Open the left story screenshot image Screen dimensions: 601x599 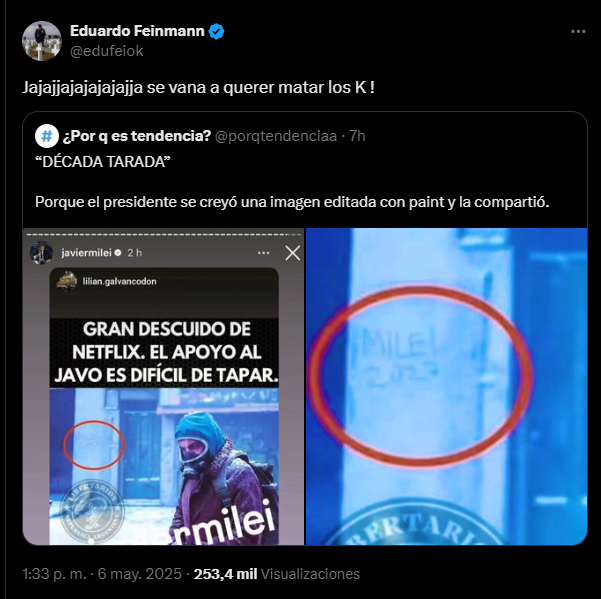(x=163, y=387)
